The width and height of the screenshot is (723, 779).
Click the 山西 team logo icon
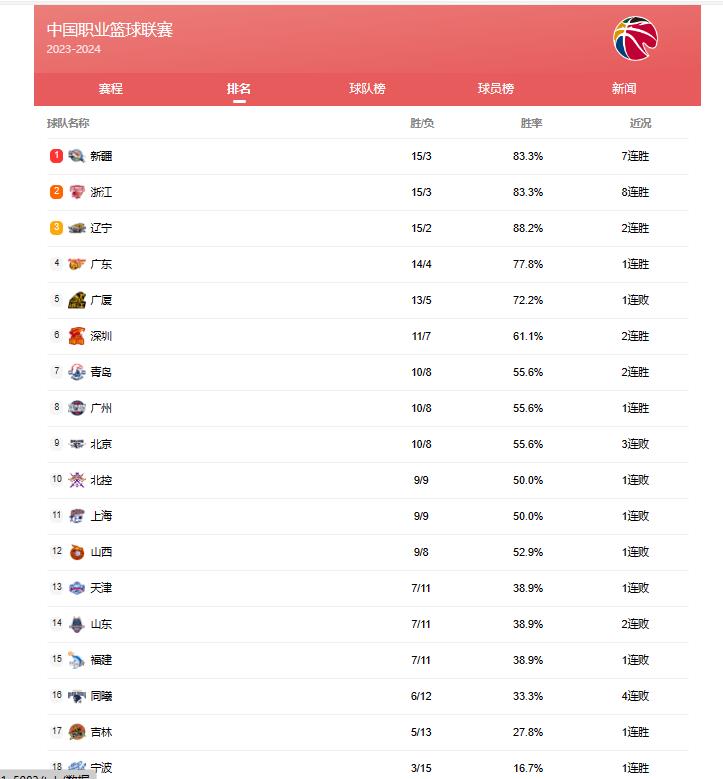coord(77,552)
